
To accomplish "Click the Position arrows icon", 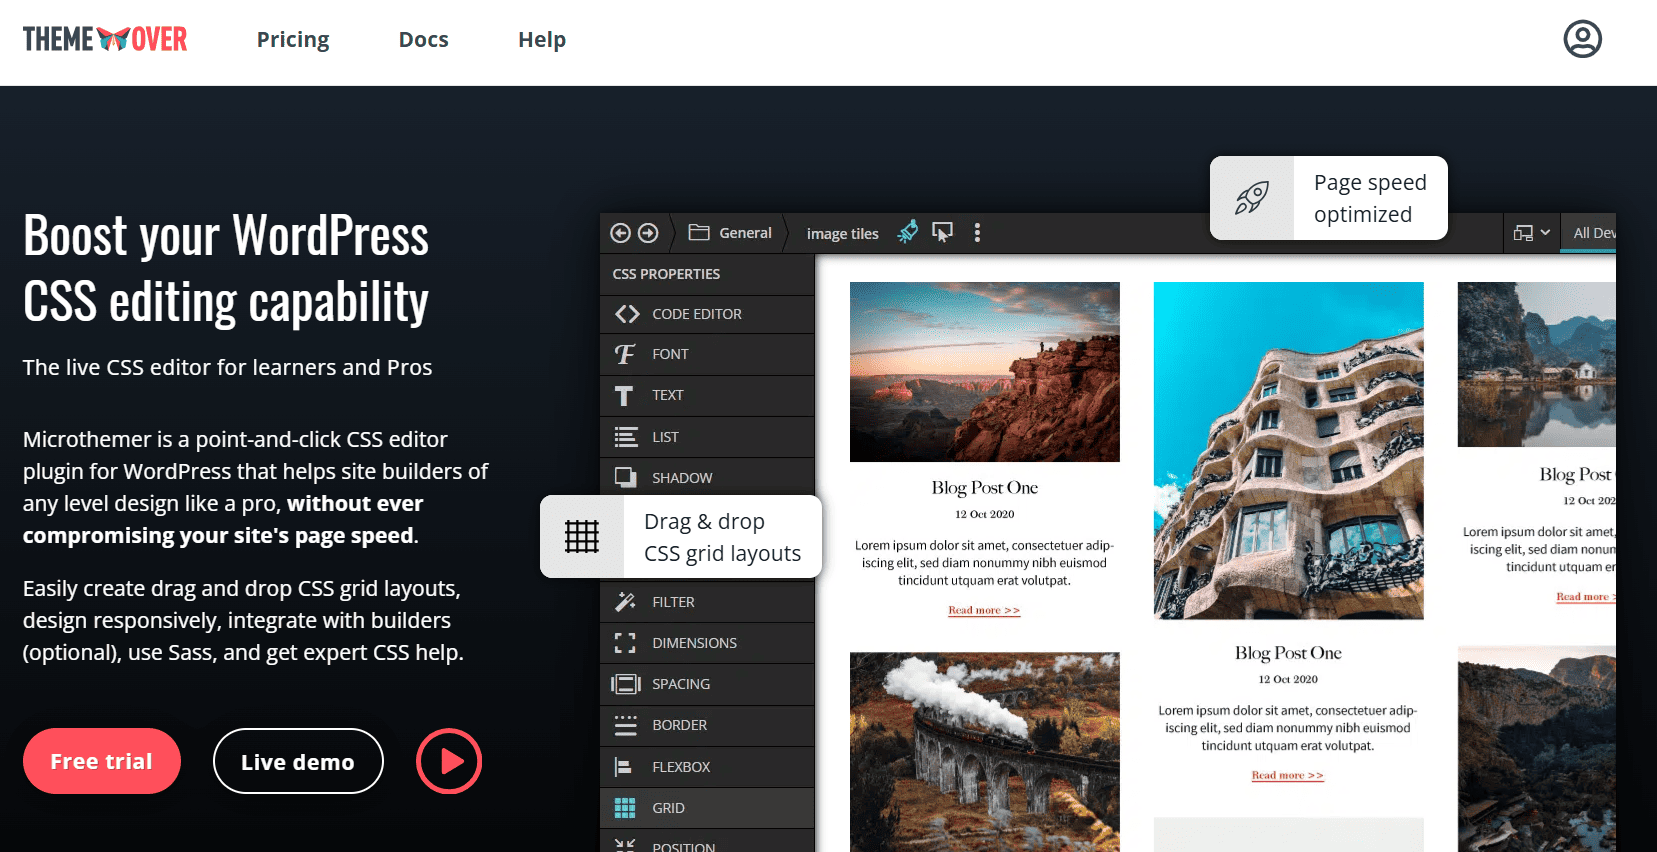I will [x=625, y=845].
